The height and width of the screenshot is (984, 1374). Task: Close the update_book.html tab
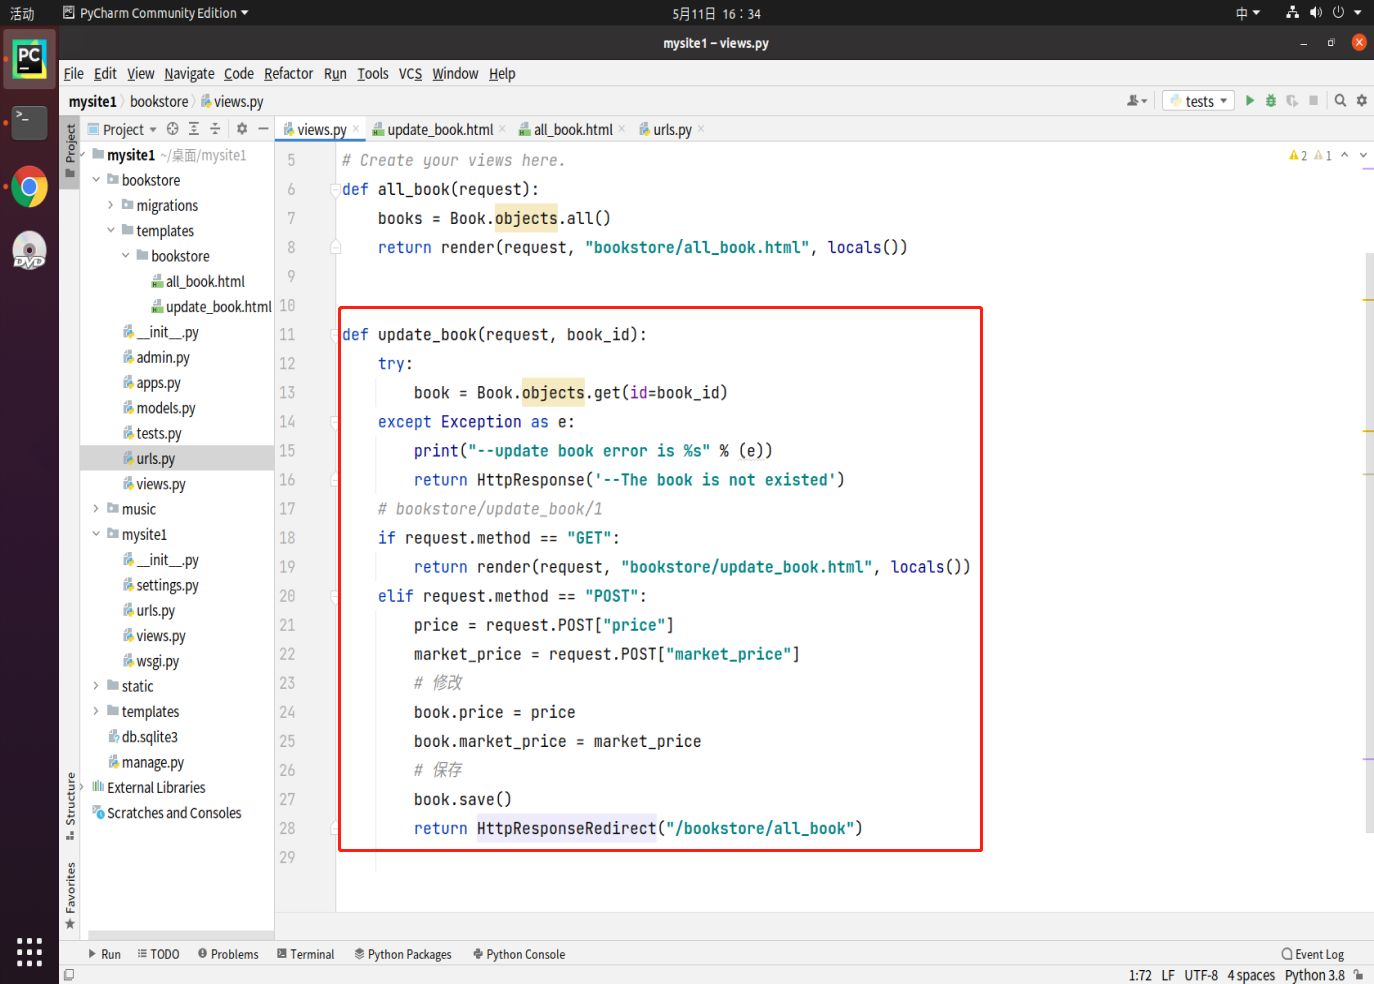pos(502,129)
